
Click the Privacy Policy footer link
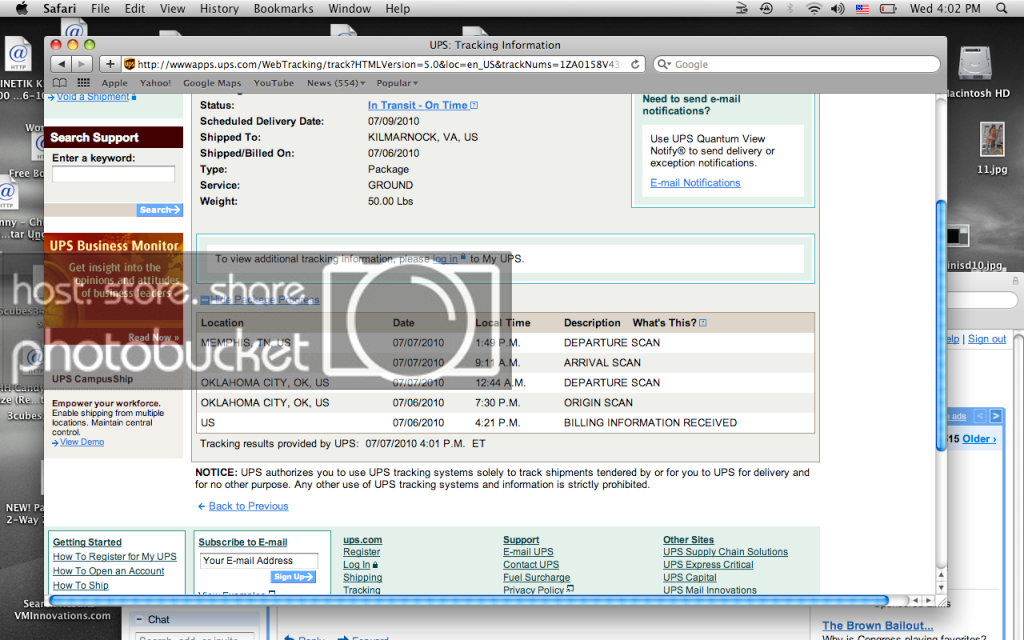[534, 590]
